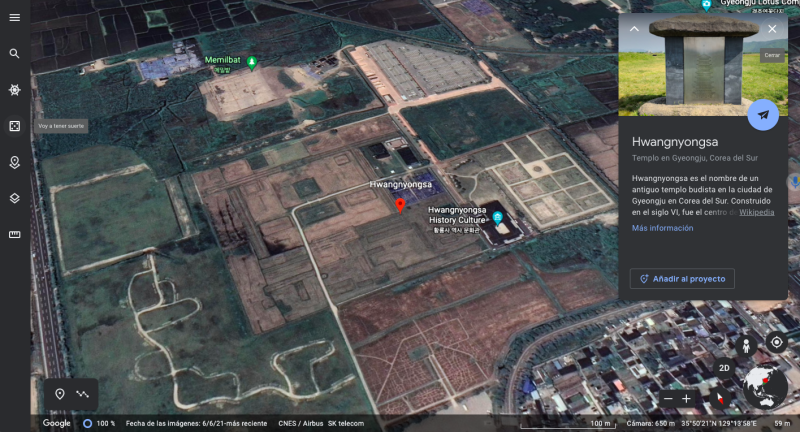Close the Hwangnyongsa knowledge card
Image resolution: width=800 pixels, height=432 pixels.
pos(772,29)
